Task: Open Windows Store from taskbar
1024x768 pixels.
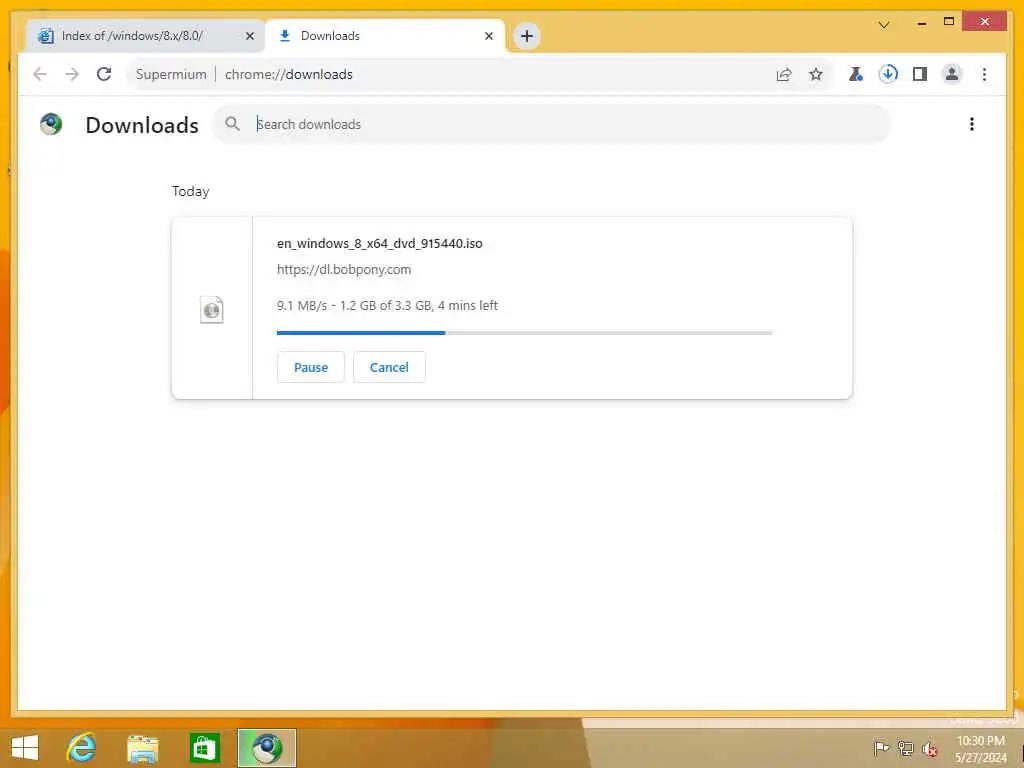Action: (x=204, y=748)
